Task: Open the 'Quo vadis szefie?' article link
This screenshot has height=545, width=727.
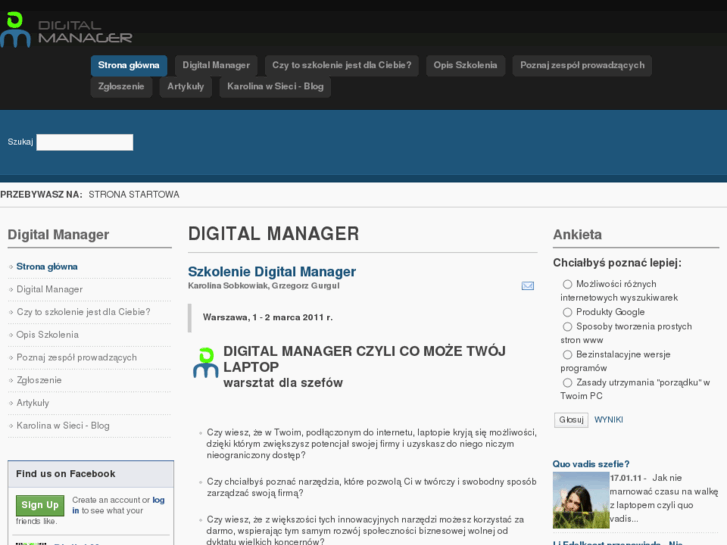Action: [x=591, y=464]
